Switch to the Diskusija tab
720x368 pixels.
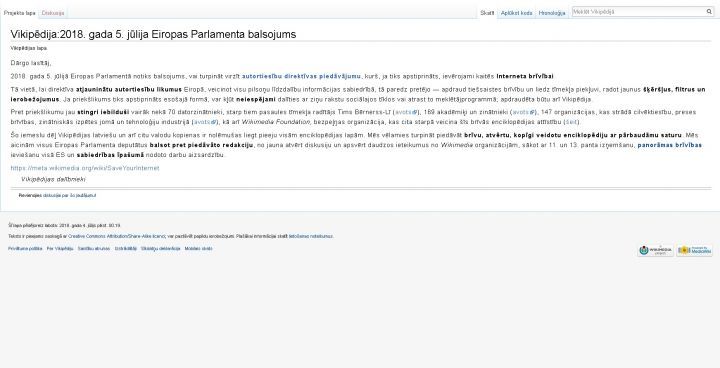coord(53,13)
